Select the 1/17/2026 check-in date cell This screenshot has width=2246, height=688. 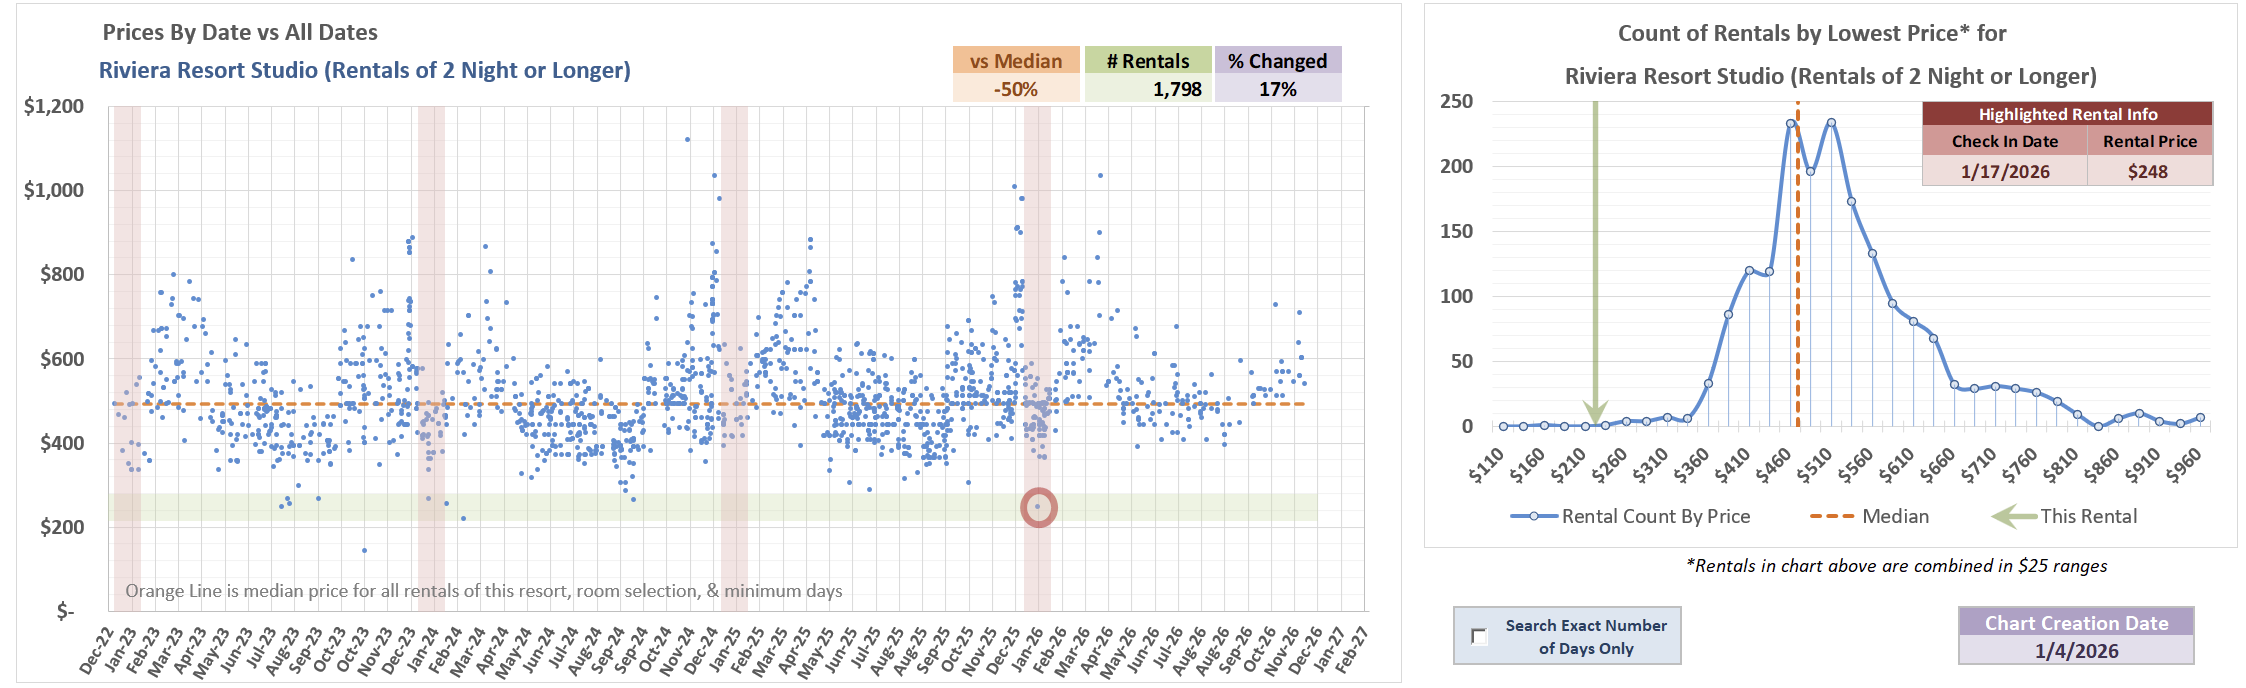click(2005, 171)
